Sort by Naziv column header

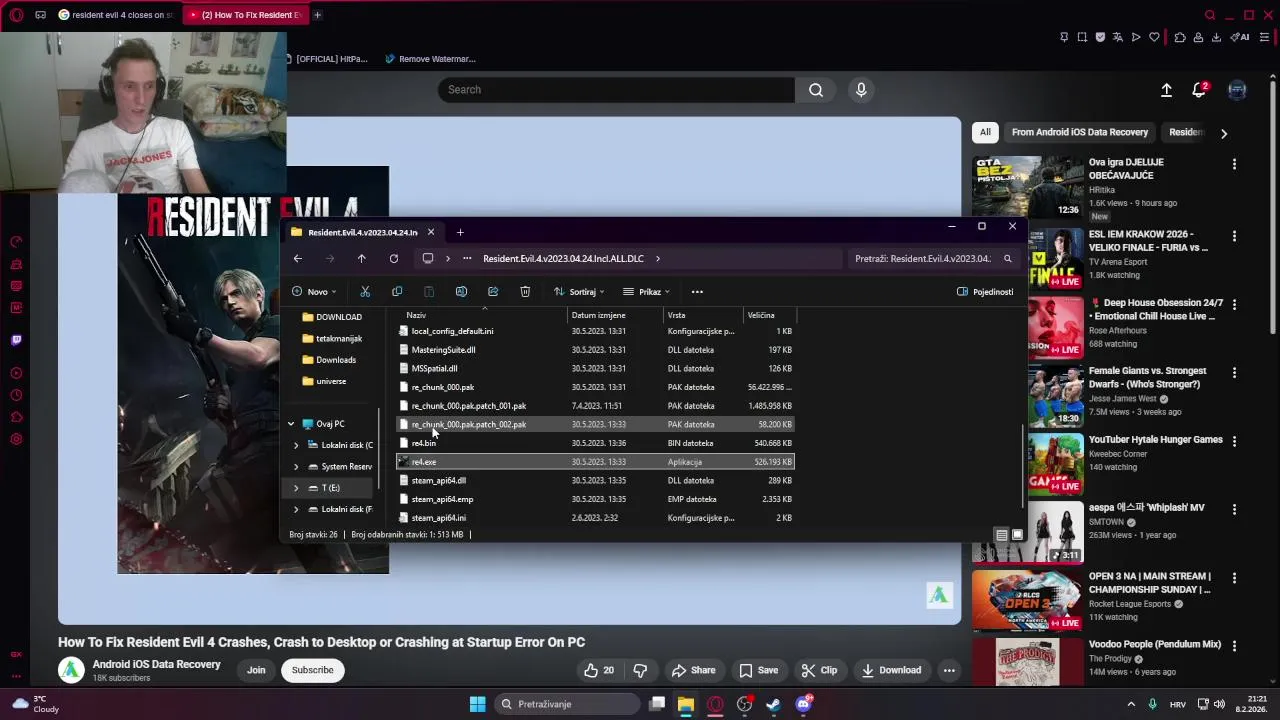coord(416,315)
